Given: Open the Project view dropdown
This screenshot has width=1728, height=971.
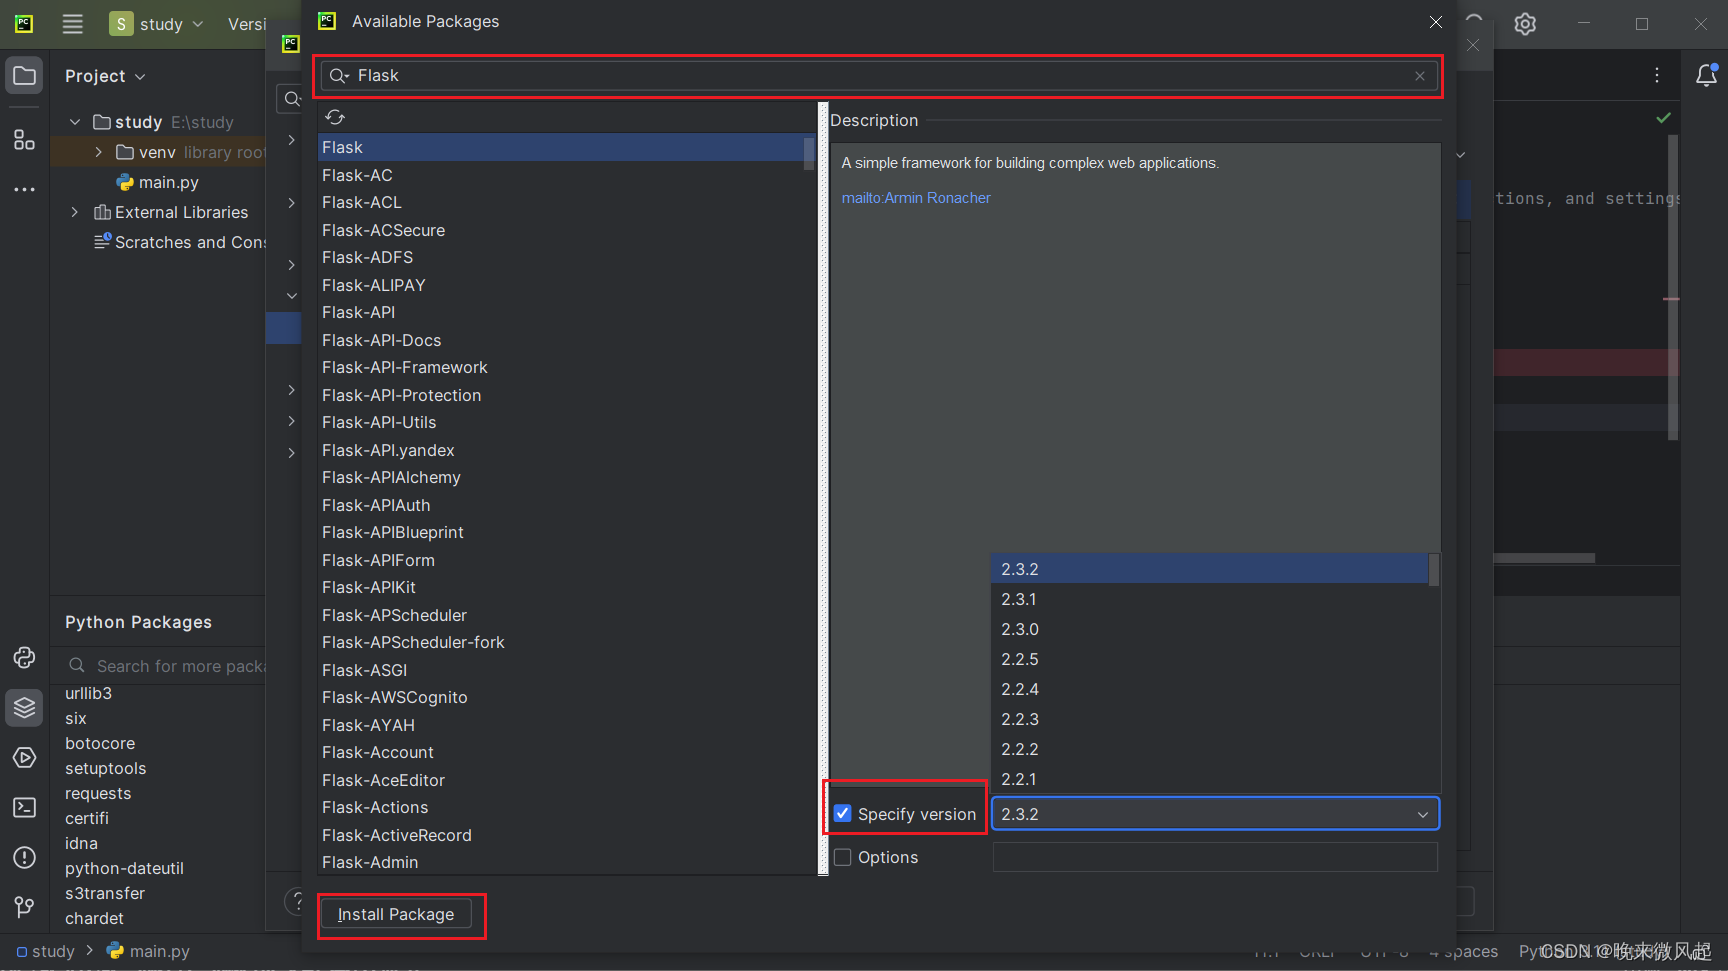Looking at the screenshot, I should 105,76.
